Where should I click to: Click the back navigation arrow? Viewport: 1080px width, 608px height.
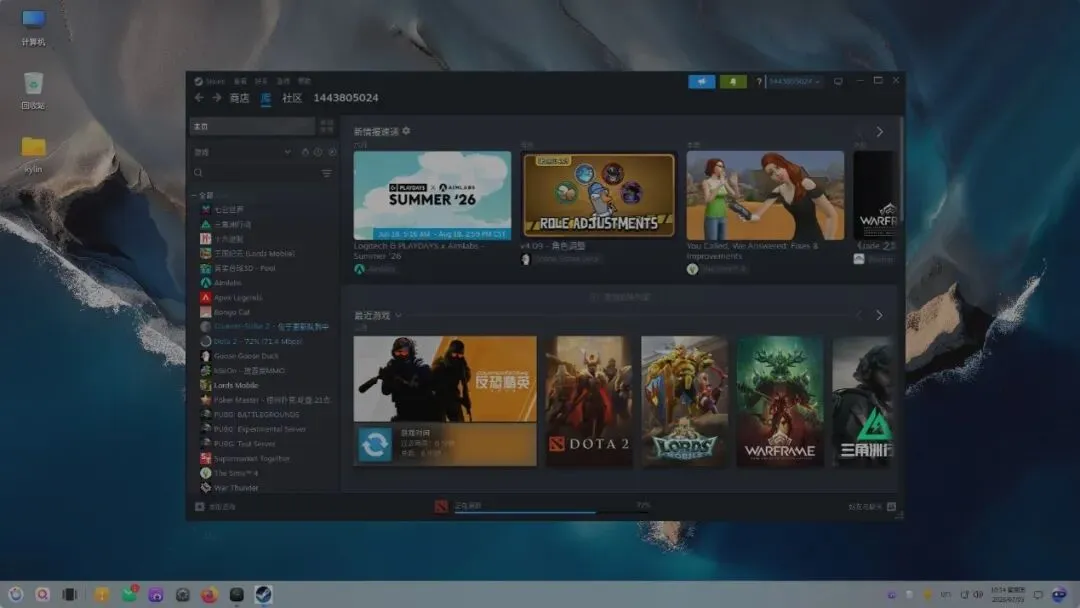[x=199, y=98]
